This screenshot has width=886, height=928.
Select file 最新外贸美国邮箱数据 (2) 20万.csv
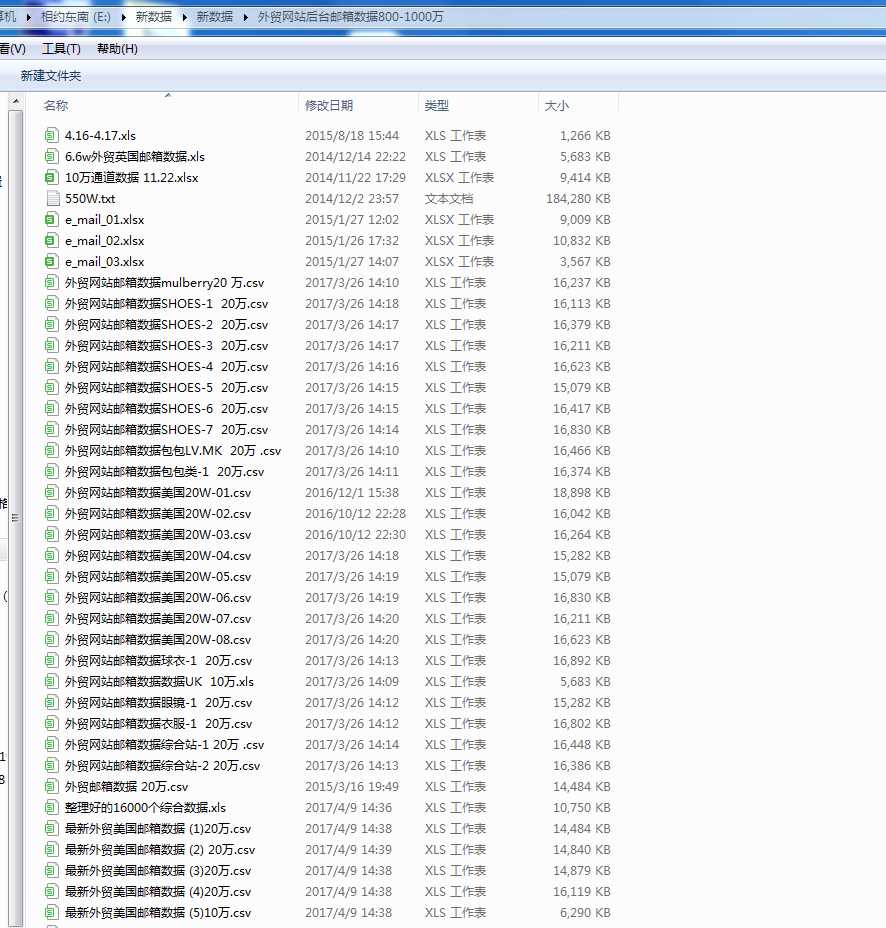pos(160,850)
